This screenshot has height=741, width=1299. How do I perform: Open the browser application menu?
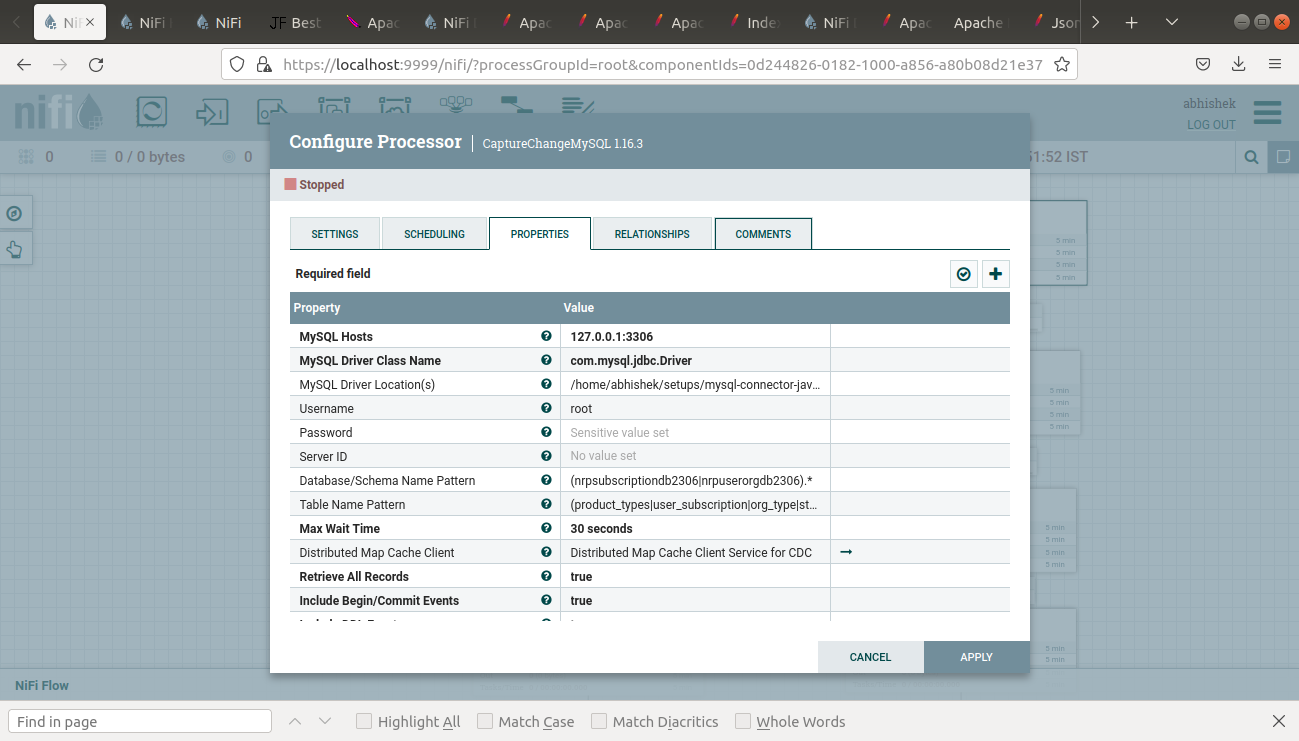pyautogui.click(x=1274, y=63)
